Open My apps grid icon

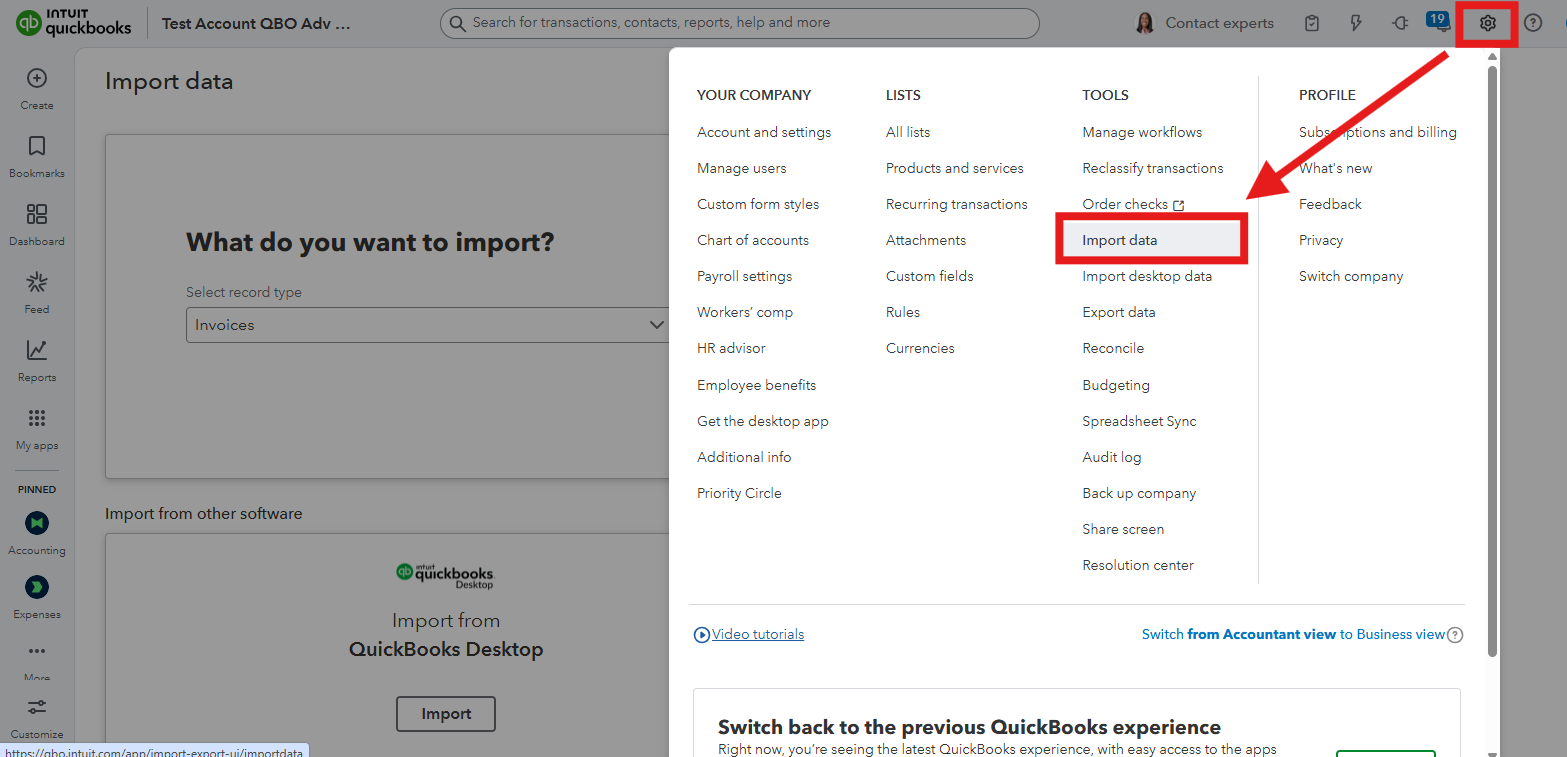coord(37,418)
